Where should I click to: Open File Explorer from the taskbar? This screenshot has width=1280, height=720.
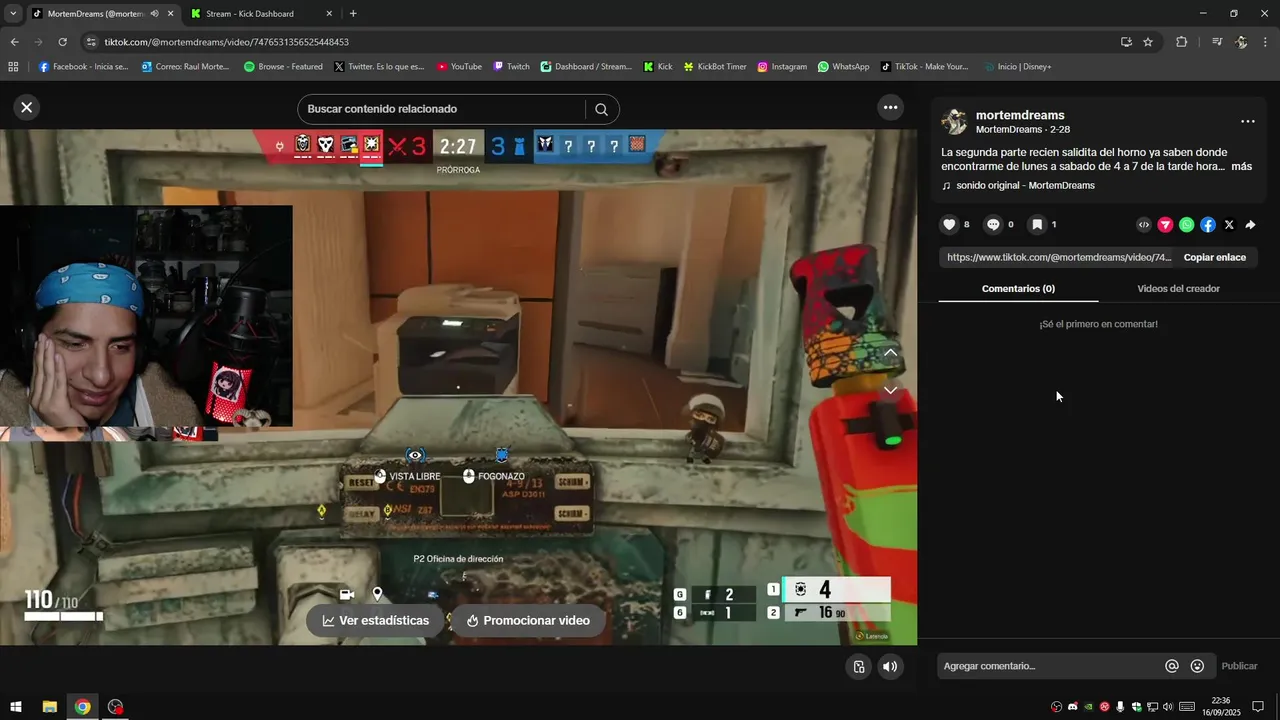tap(49, 707)
